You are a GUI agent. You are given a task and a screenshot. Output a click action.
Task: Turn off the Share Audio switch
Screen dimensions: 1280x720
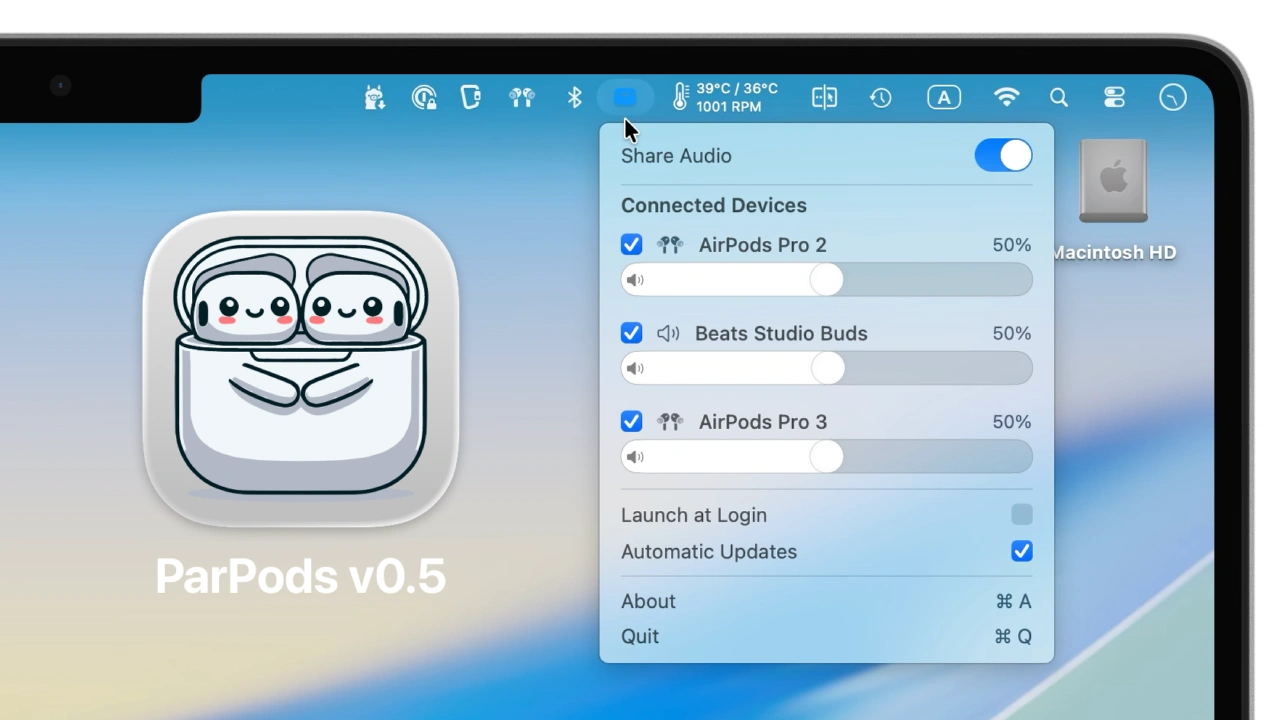pyautogui.click(x=1002, y=155)
